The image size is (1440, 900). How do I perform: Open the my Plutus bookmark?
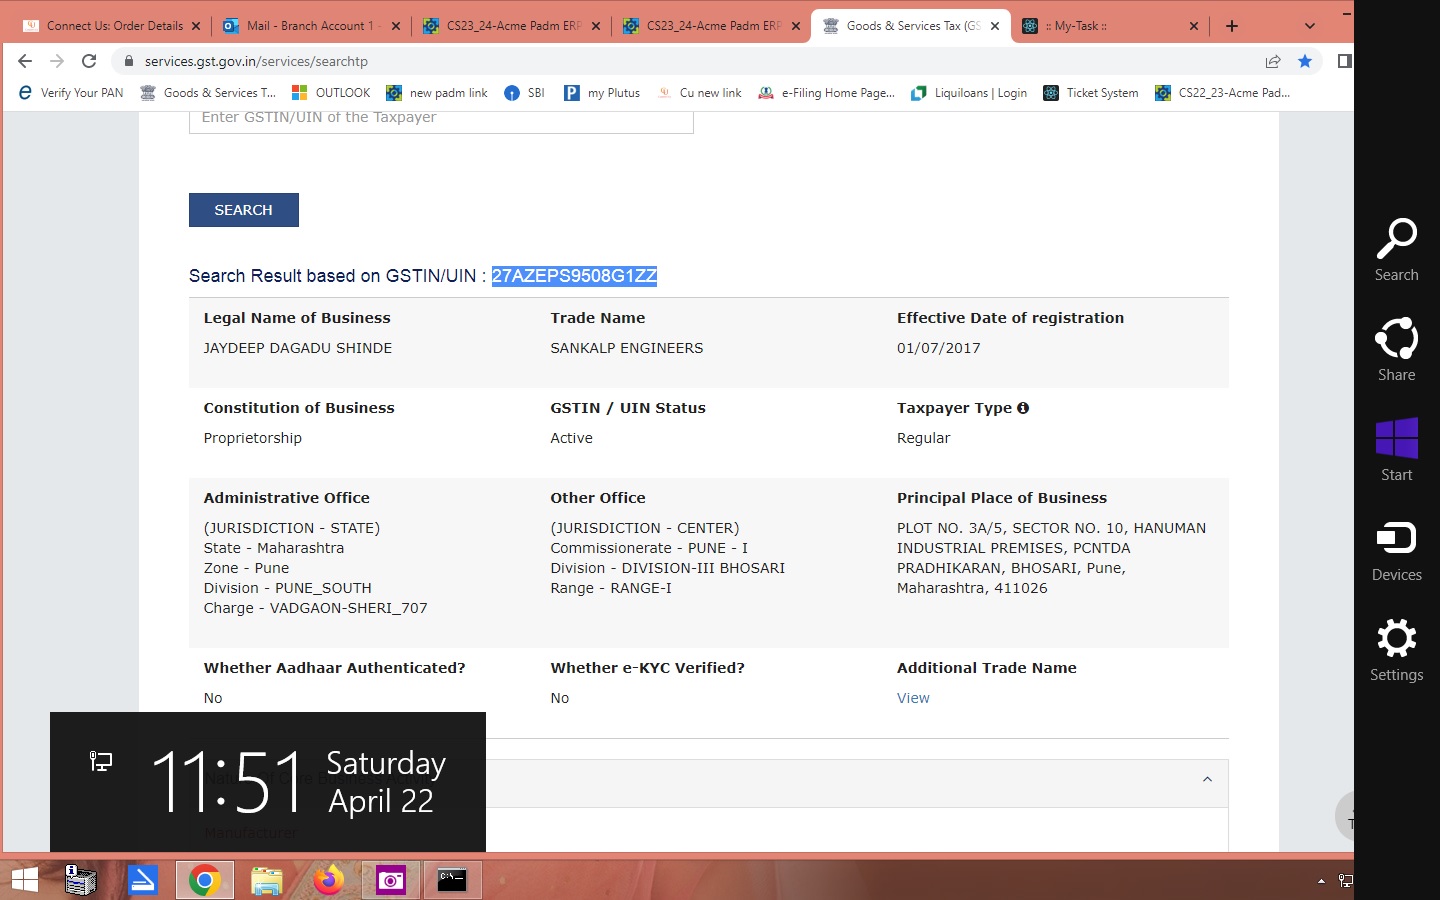[x=602, y=93]
